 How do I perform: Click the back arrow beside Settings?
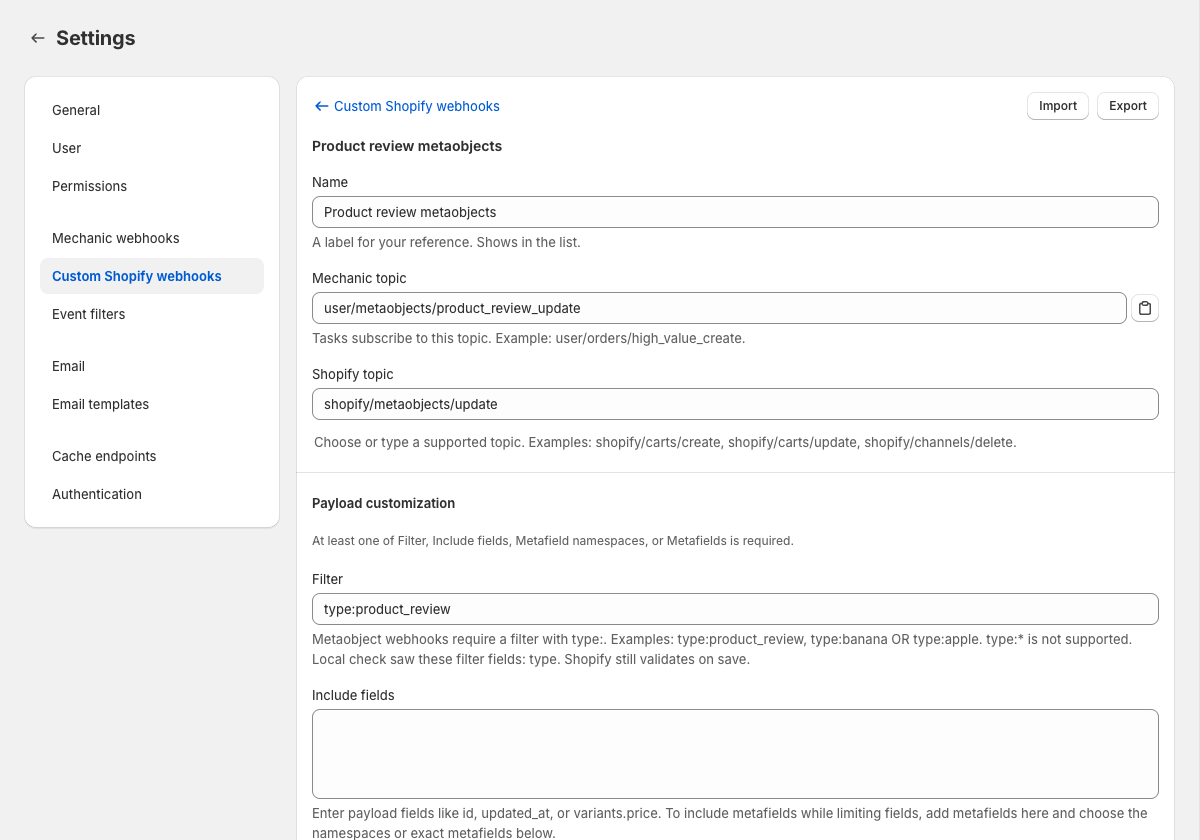38,38
